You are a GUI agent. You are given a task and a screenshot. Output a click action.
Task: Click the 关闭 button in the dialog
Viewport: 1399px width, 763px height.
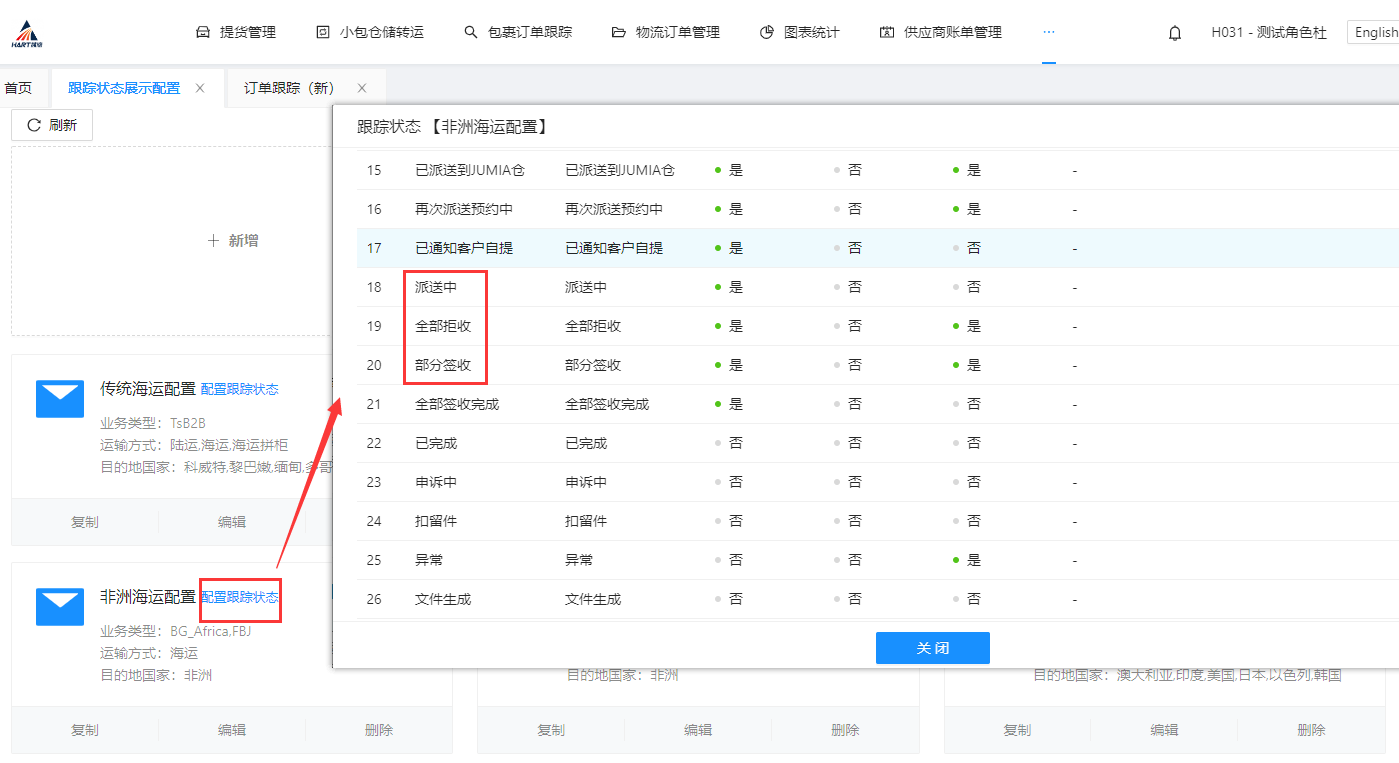tap(932, 648)
